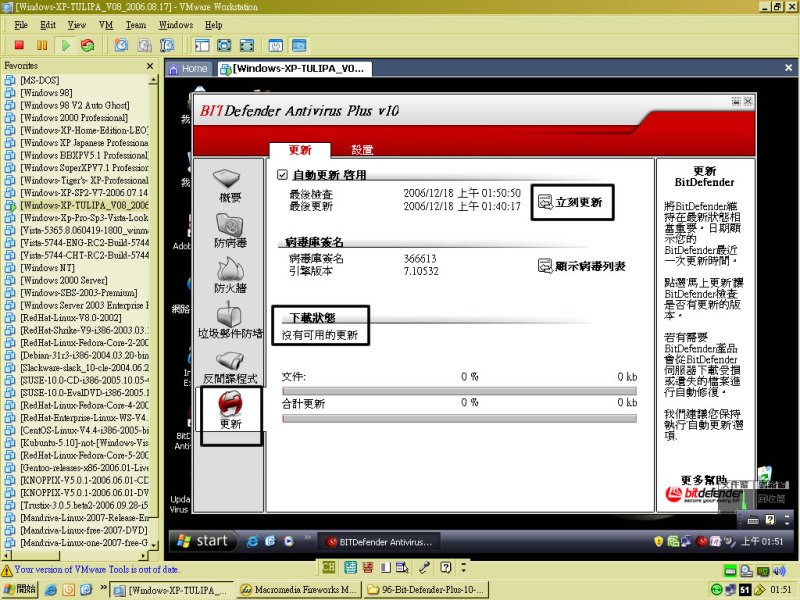Open the View menu
800x600 pixels.
77,24
